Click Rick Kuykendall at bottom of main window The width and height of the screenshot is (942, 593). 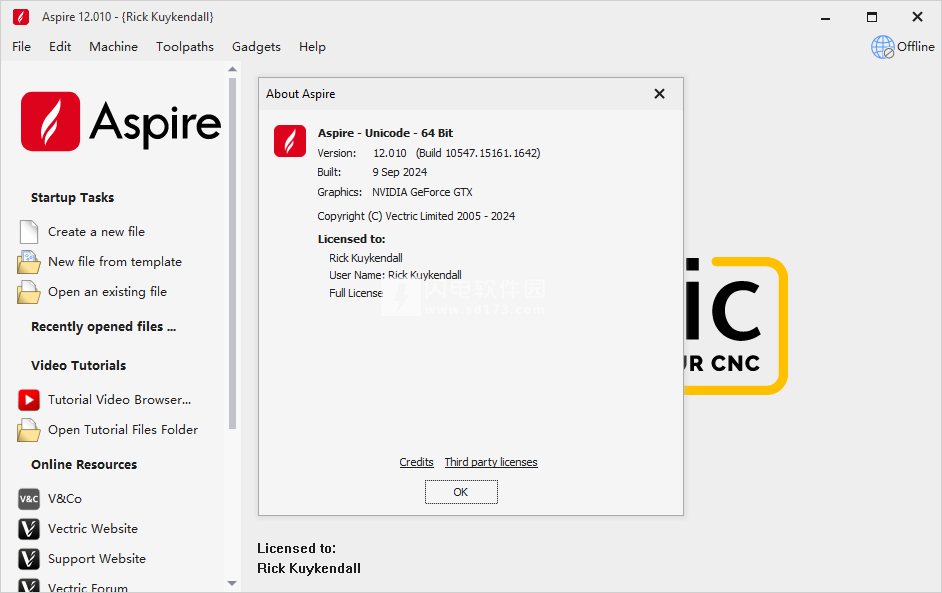click(x=309, y=568)
